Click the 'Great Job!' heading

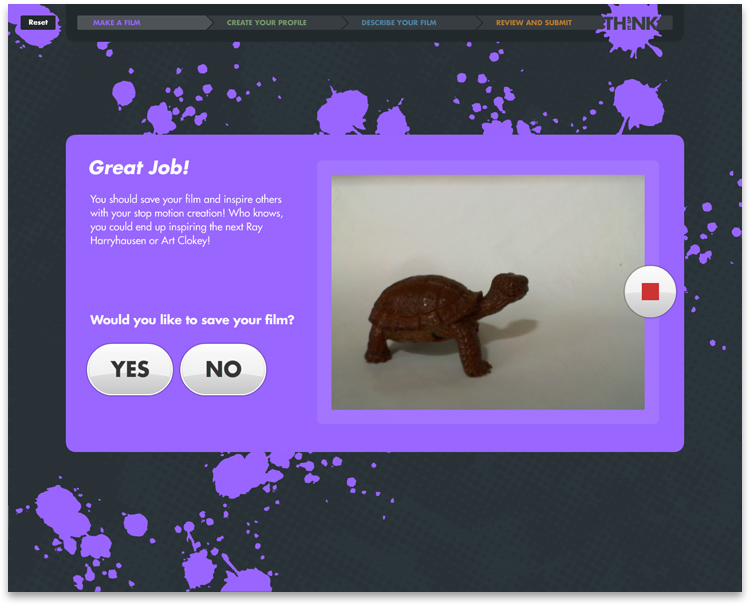click(139, 167)
